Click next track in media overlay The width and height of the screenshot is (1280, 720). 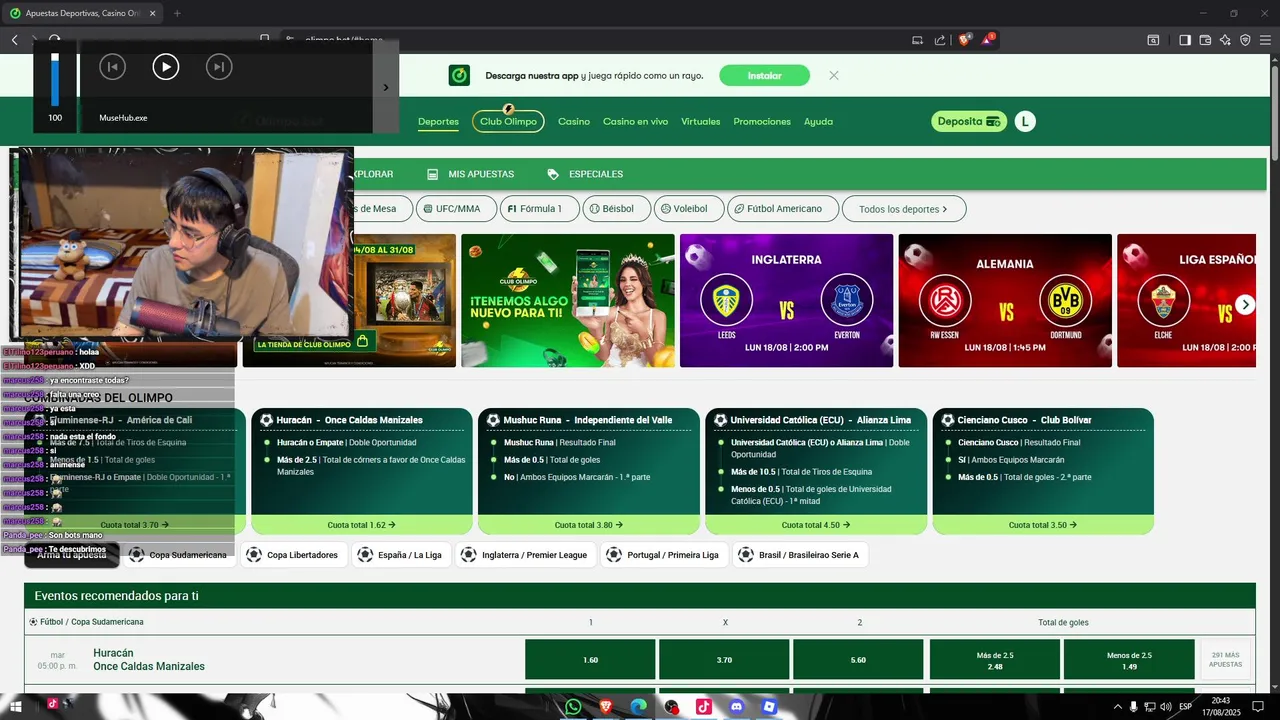(x=219, y=67)
